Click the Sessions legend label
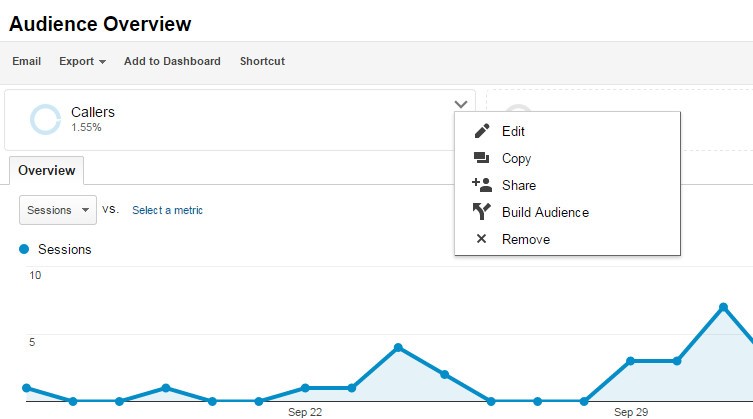 (65, 249)
